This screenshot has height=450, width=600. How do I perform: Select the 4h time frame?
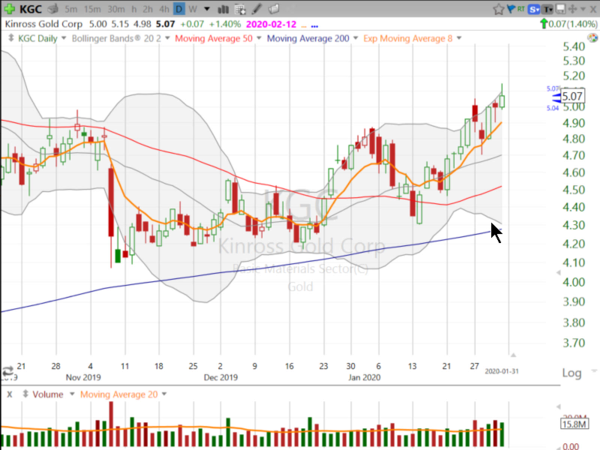164,9
